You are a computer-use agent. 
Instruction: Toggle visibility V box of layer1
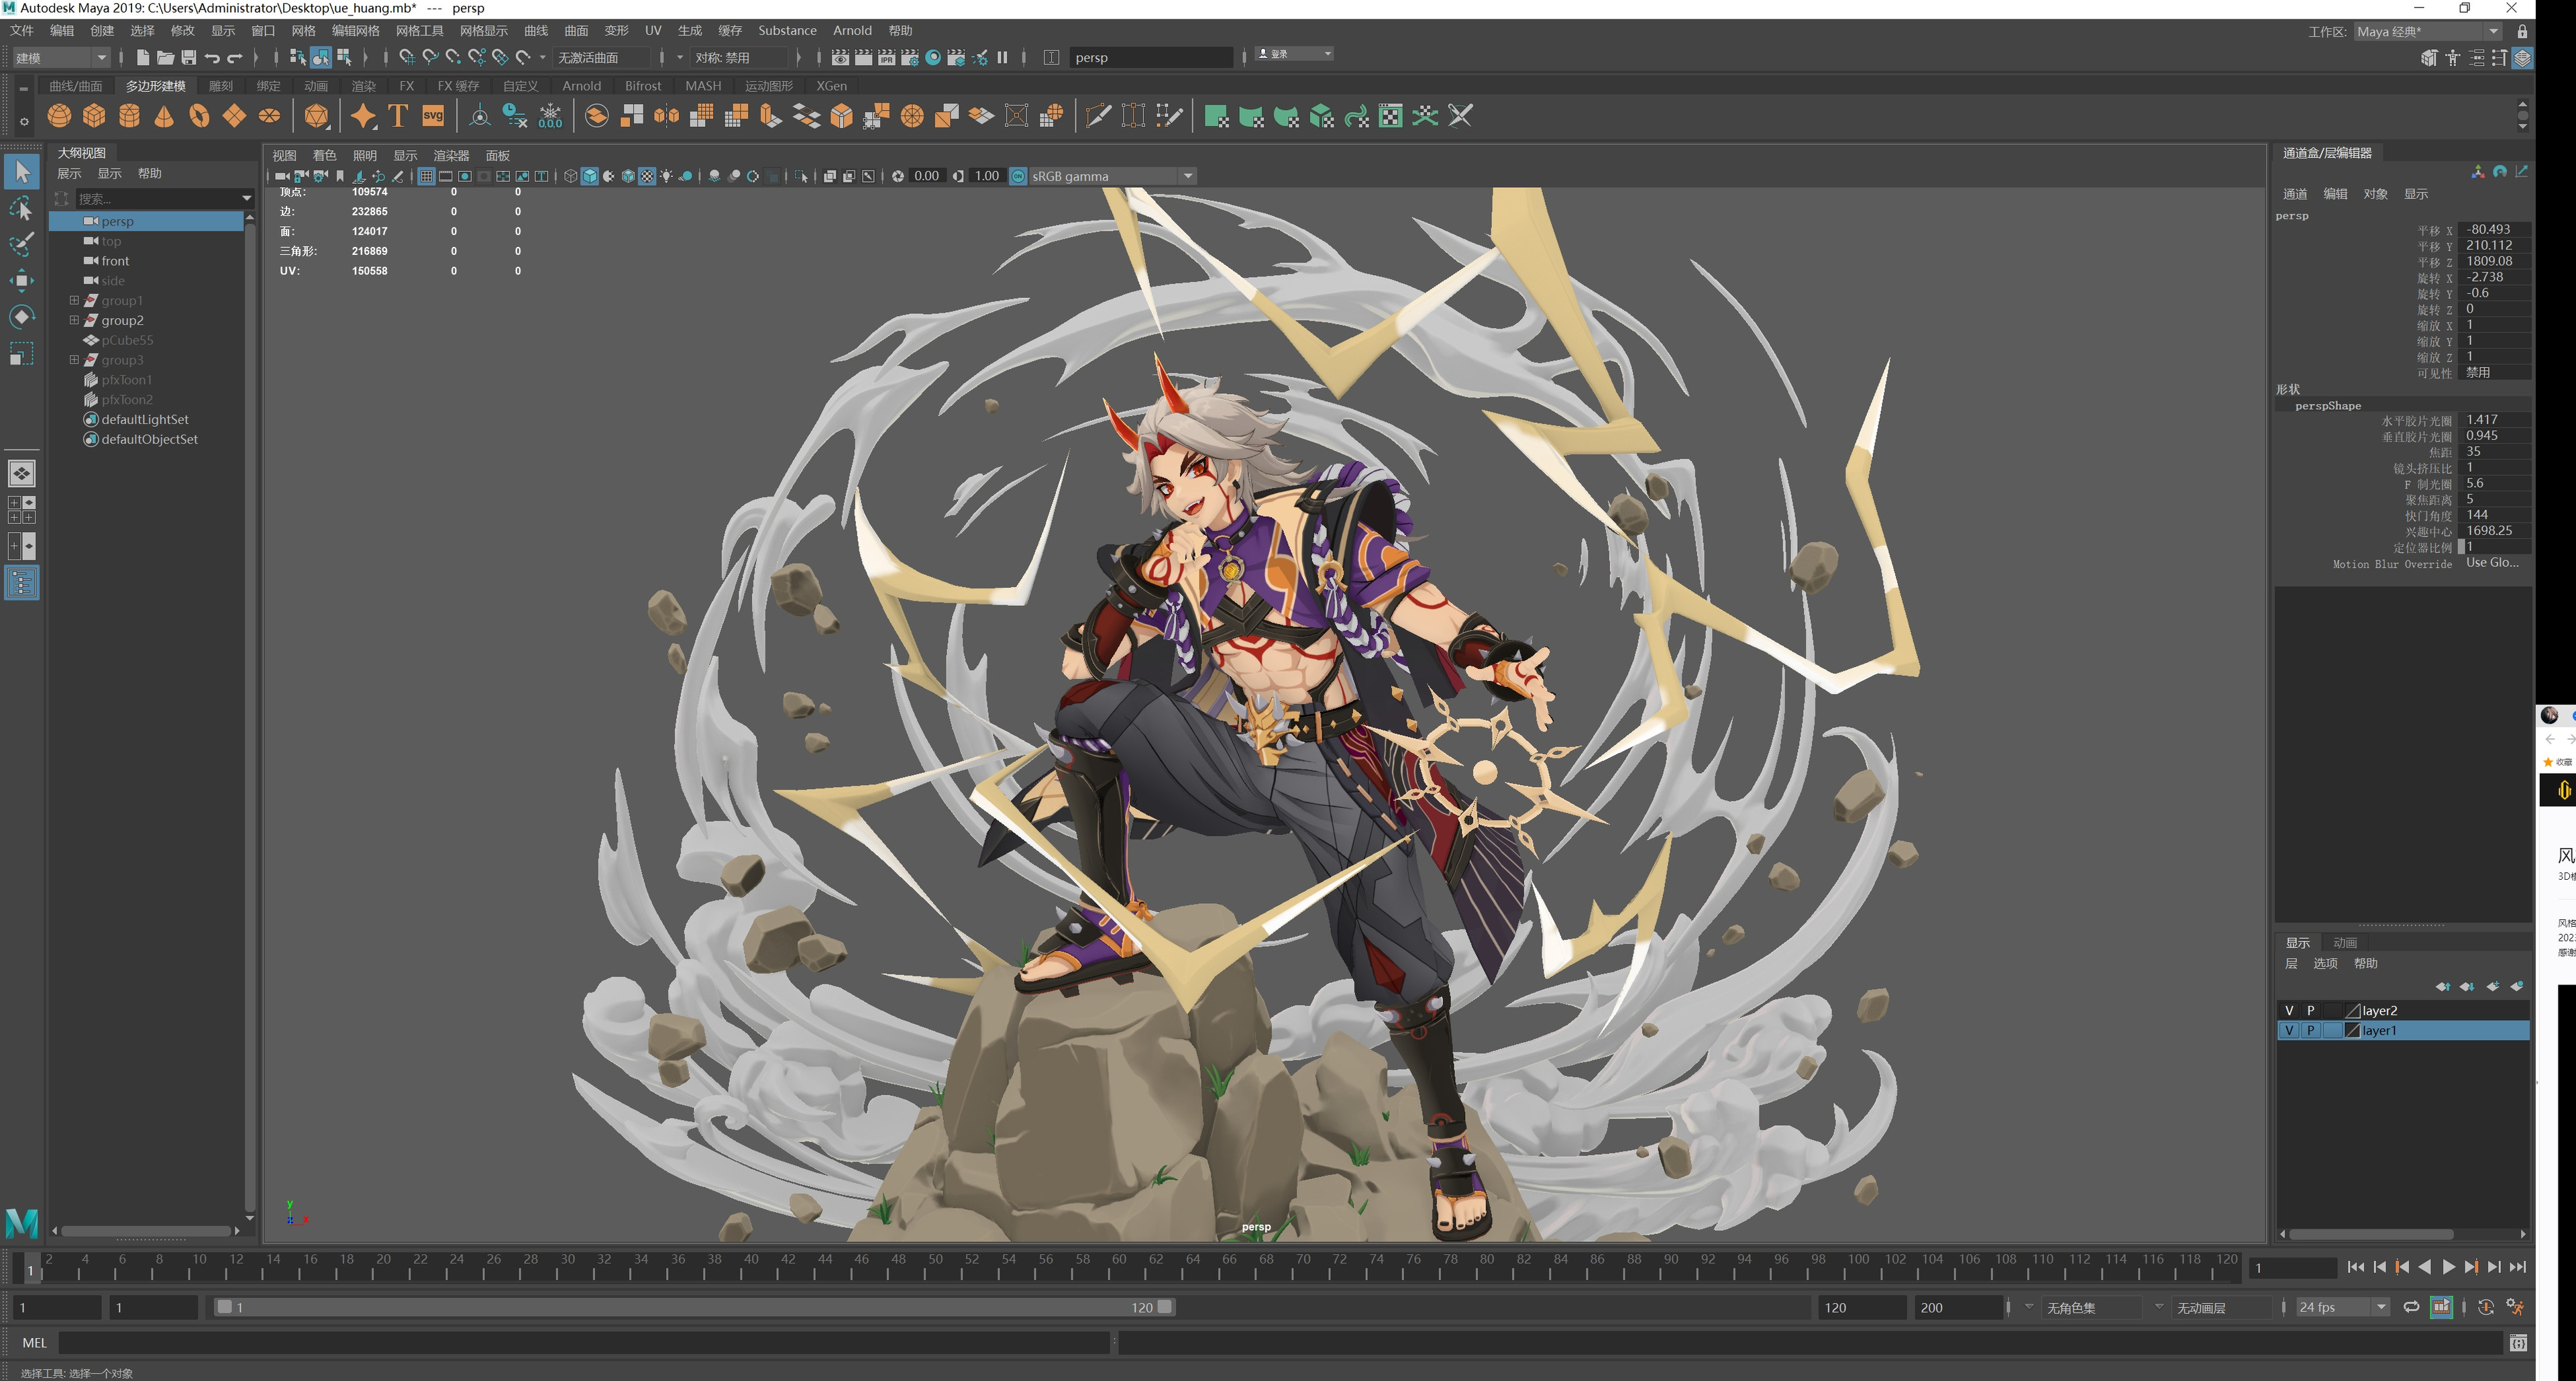click(2289, 1031)
